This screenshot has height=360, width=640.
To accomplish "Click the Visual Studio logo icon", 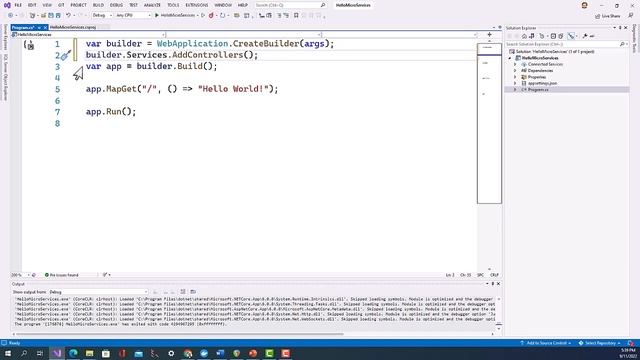I will pyautogui.click(x=7, y=5).
